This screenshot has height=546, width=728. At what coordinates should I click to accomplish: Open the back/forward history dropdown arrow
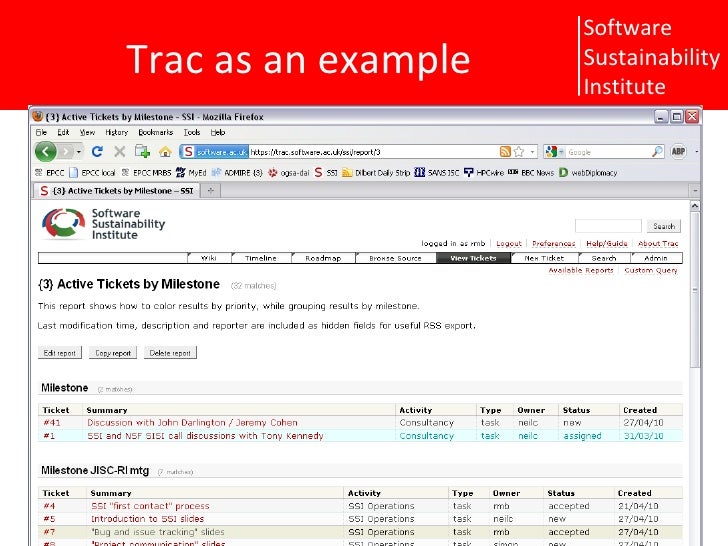[x=79, y=152]
